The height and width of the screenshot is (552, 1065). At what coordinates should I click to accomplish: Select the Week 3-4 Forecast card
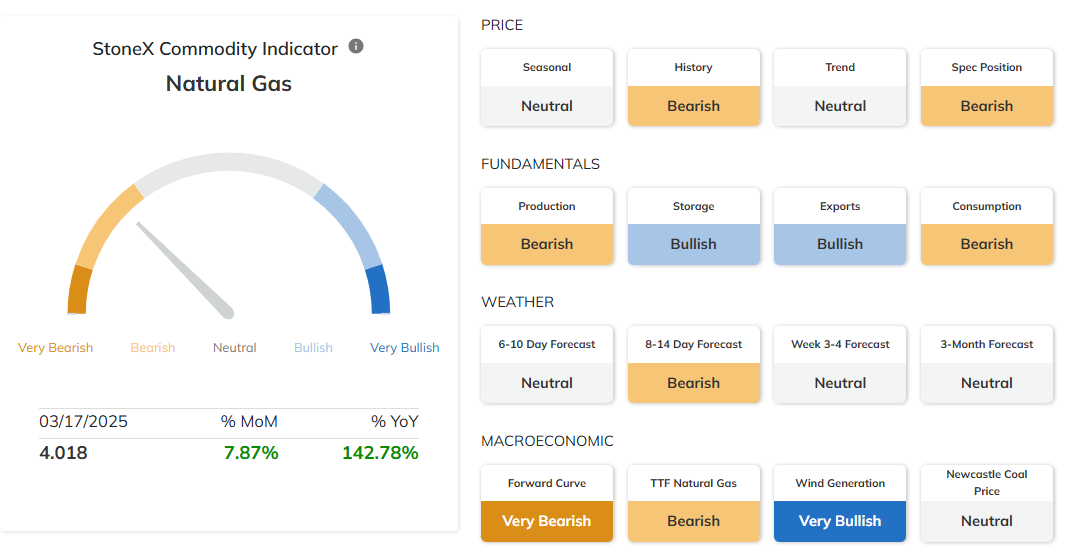840,365
